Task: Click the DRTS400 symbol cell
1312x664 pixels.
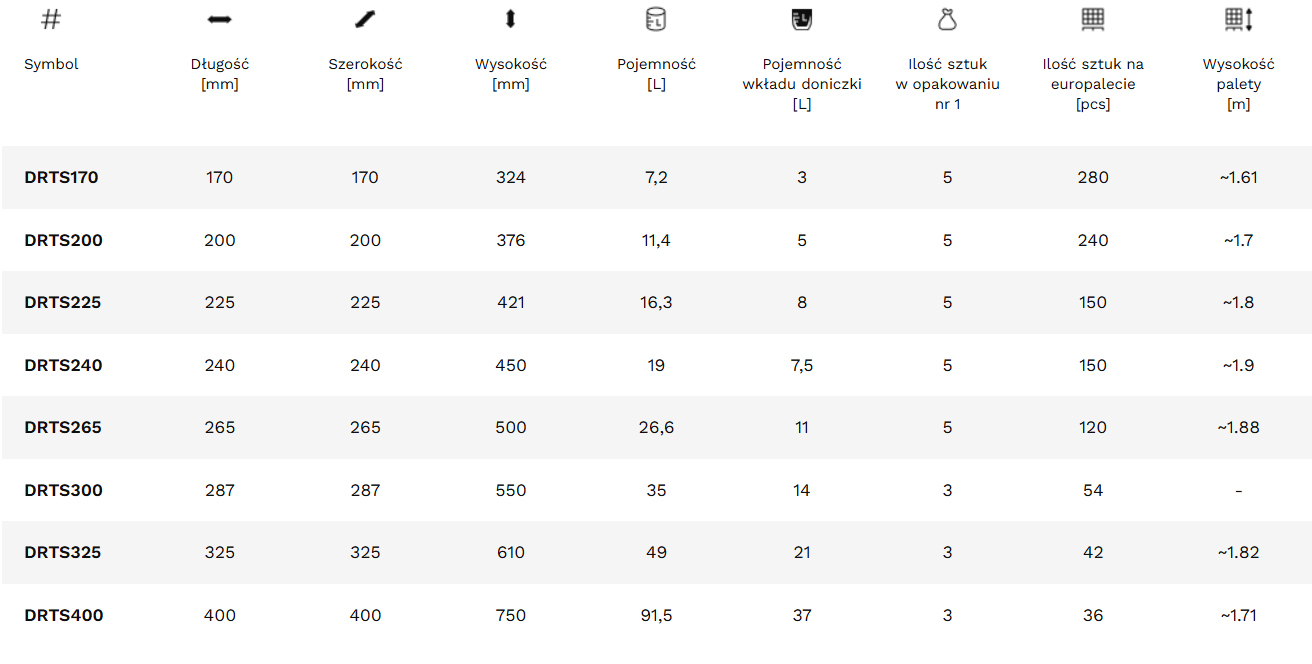Action: pos(63,615)
